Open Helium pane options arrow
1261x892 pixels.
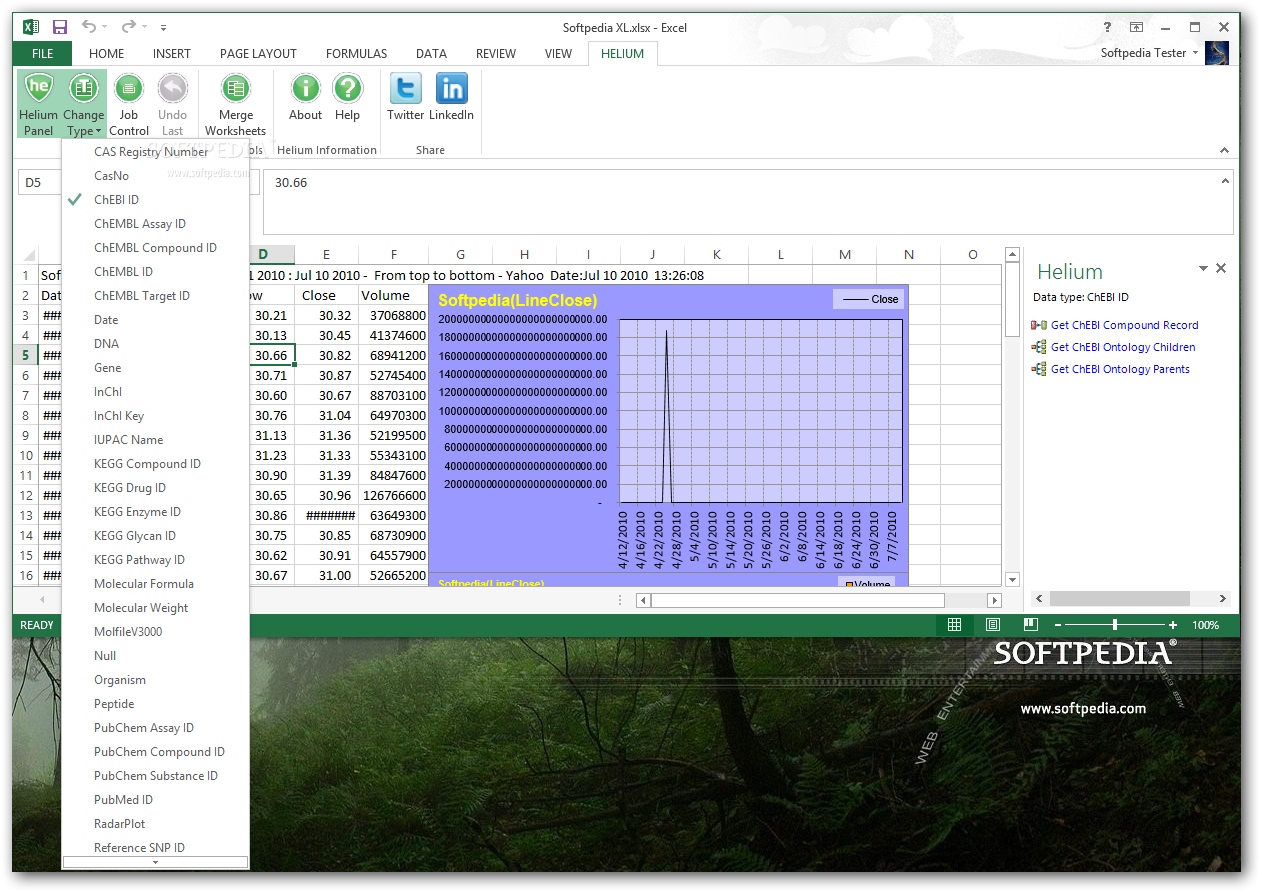1203,269
